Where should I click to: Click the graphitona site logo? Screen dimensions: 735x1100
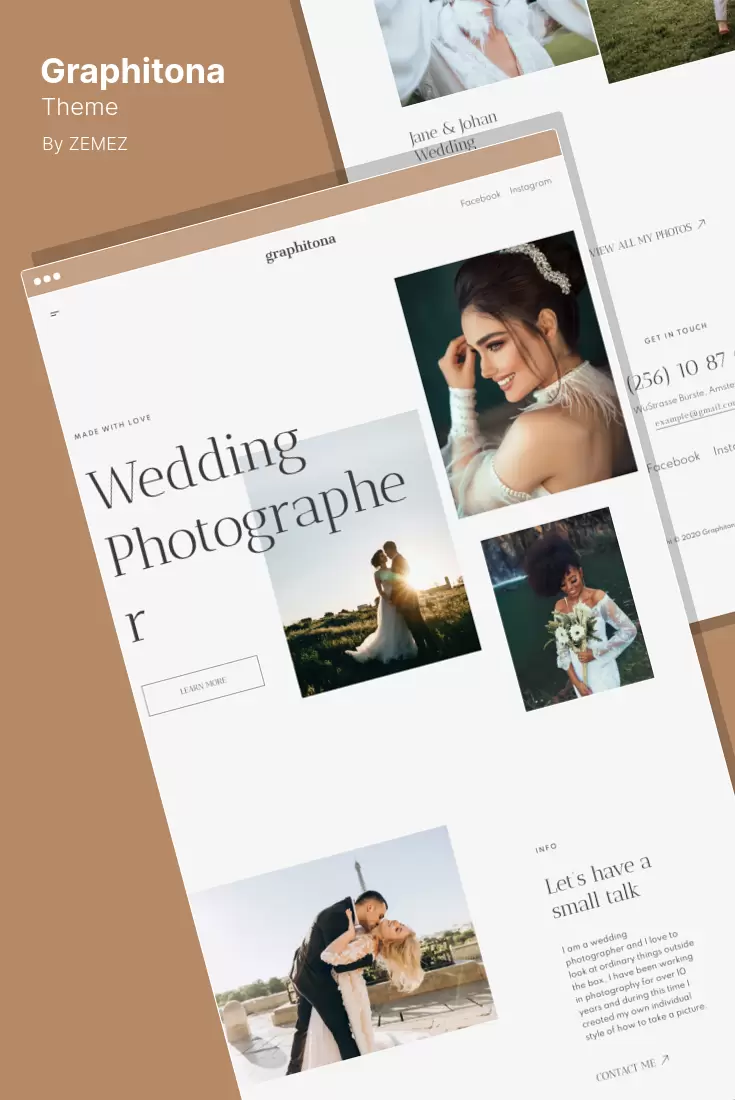pyautogui.click(x=300, y=248)
